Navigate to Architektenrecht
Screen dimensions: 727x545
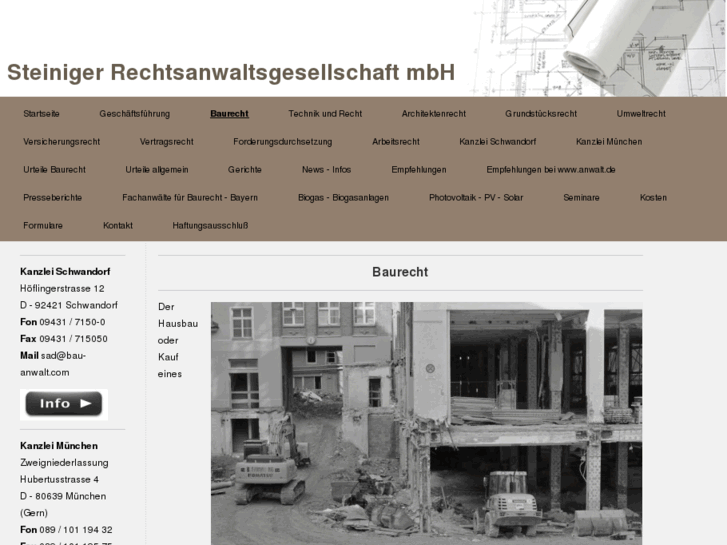pos(434,114)
